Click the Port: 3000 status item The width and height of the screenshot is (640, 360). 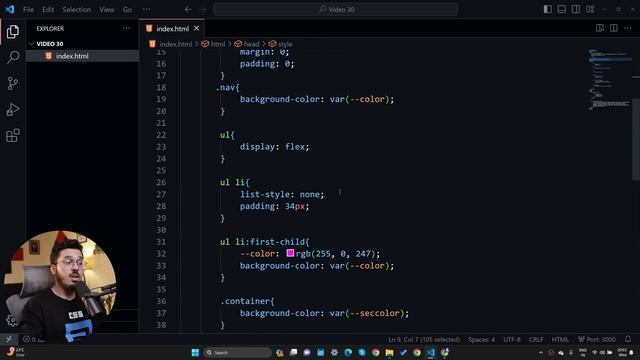click(597, 340)
